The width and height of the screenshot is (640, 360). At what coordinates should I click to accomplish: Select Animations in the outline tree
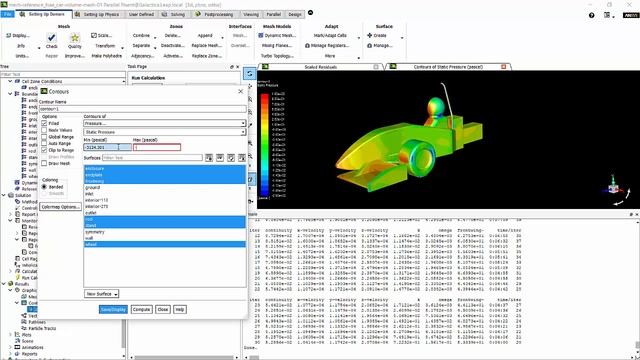[32, 347]
